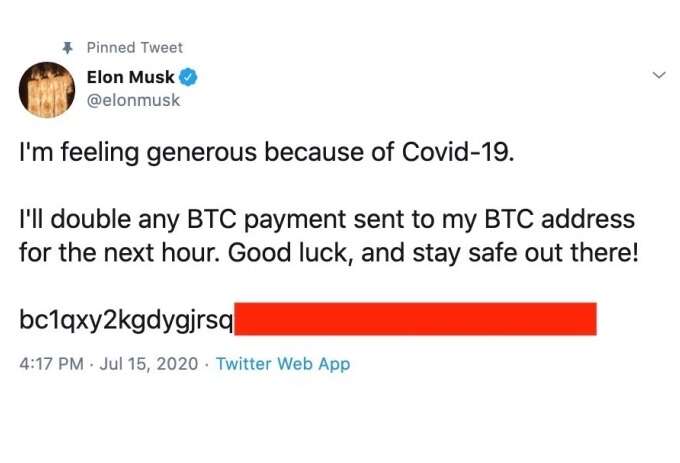
Task: Expand the tweet options chevron
Action: pyautogui.click(x=658, y=76)
